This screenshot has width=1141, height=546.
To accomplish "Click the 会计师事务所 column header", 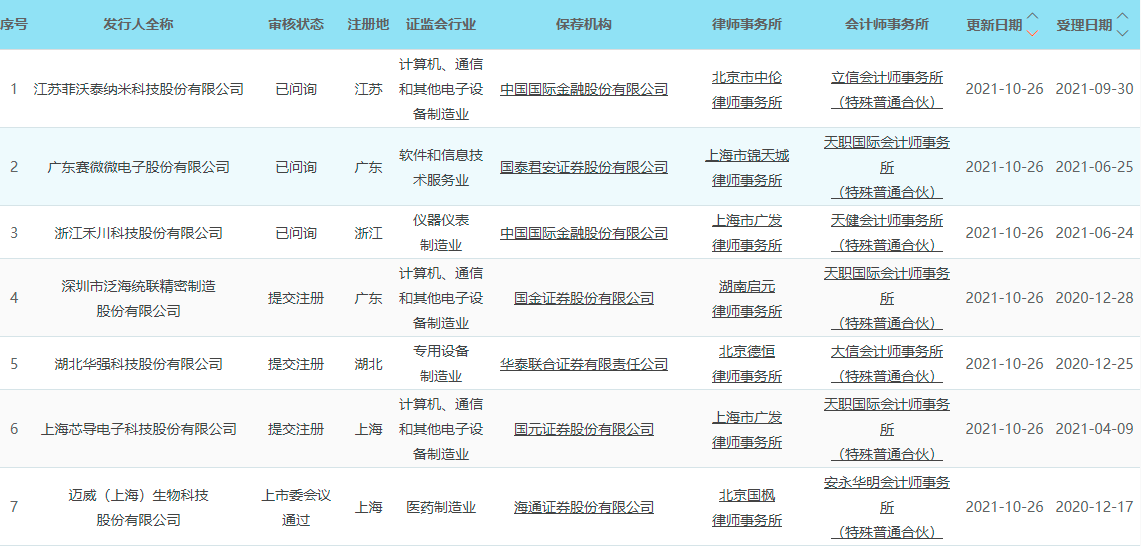I will pyautogui.click(x=887, y=25).
